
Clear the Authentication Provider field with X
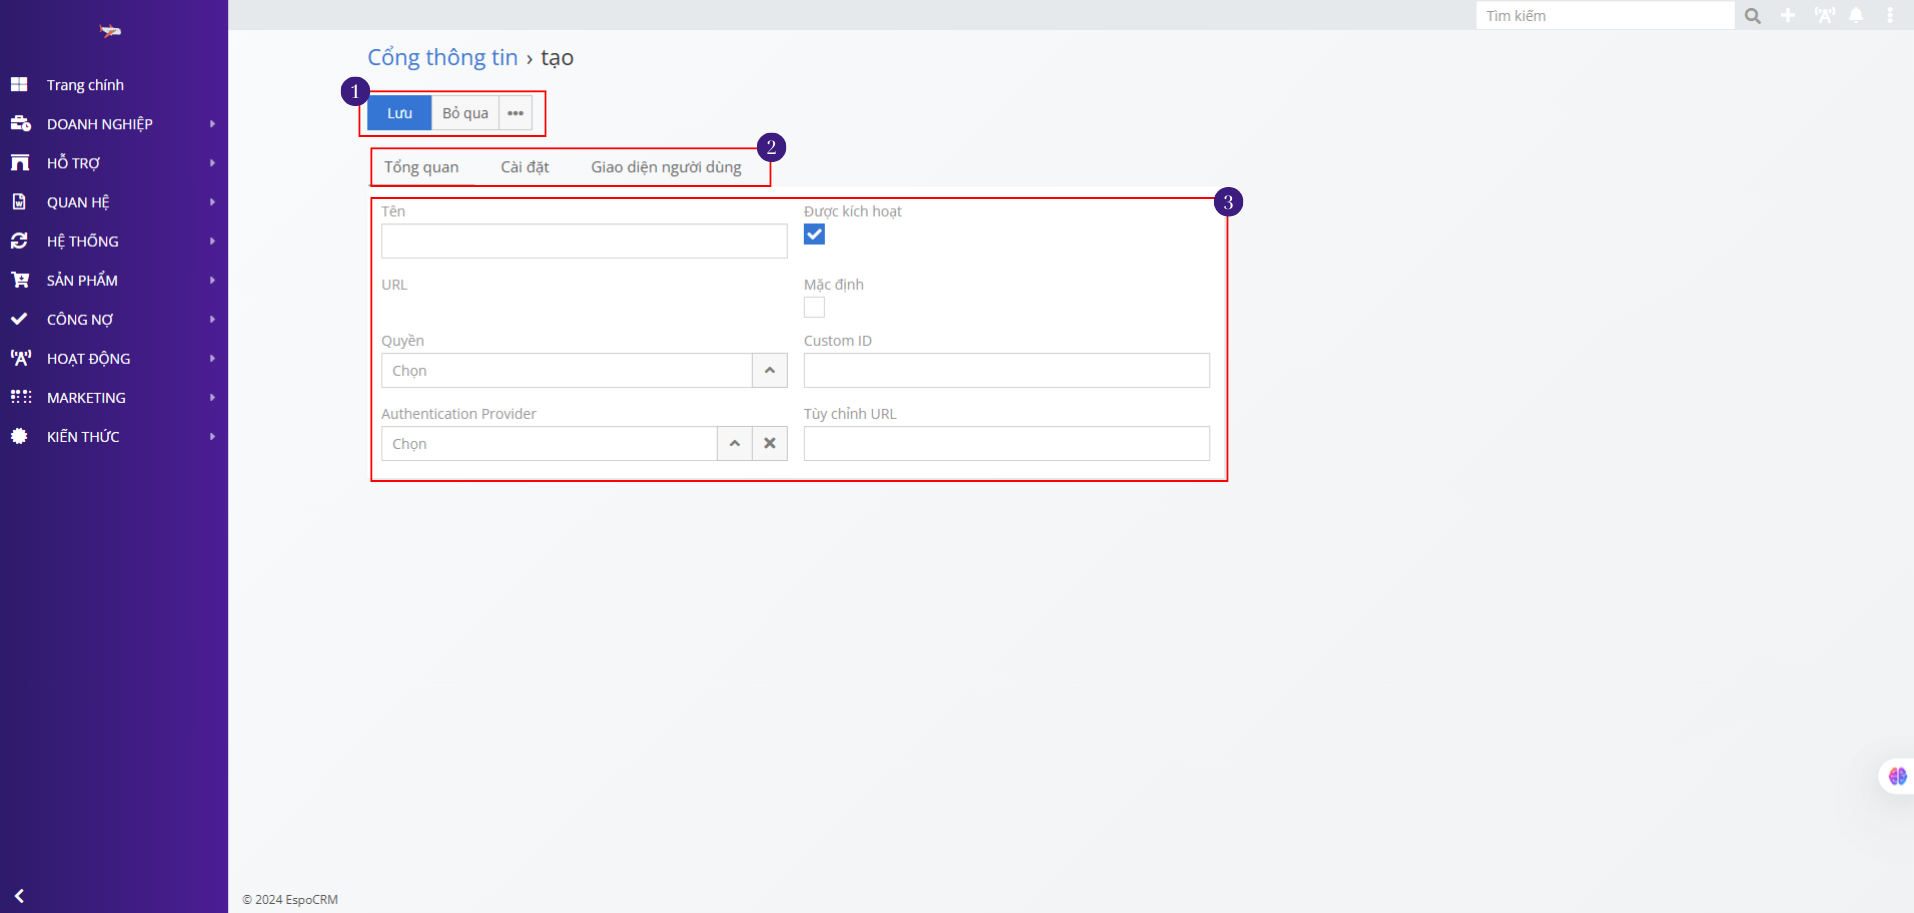coord(770,444)
